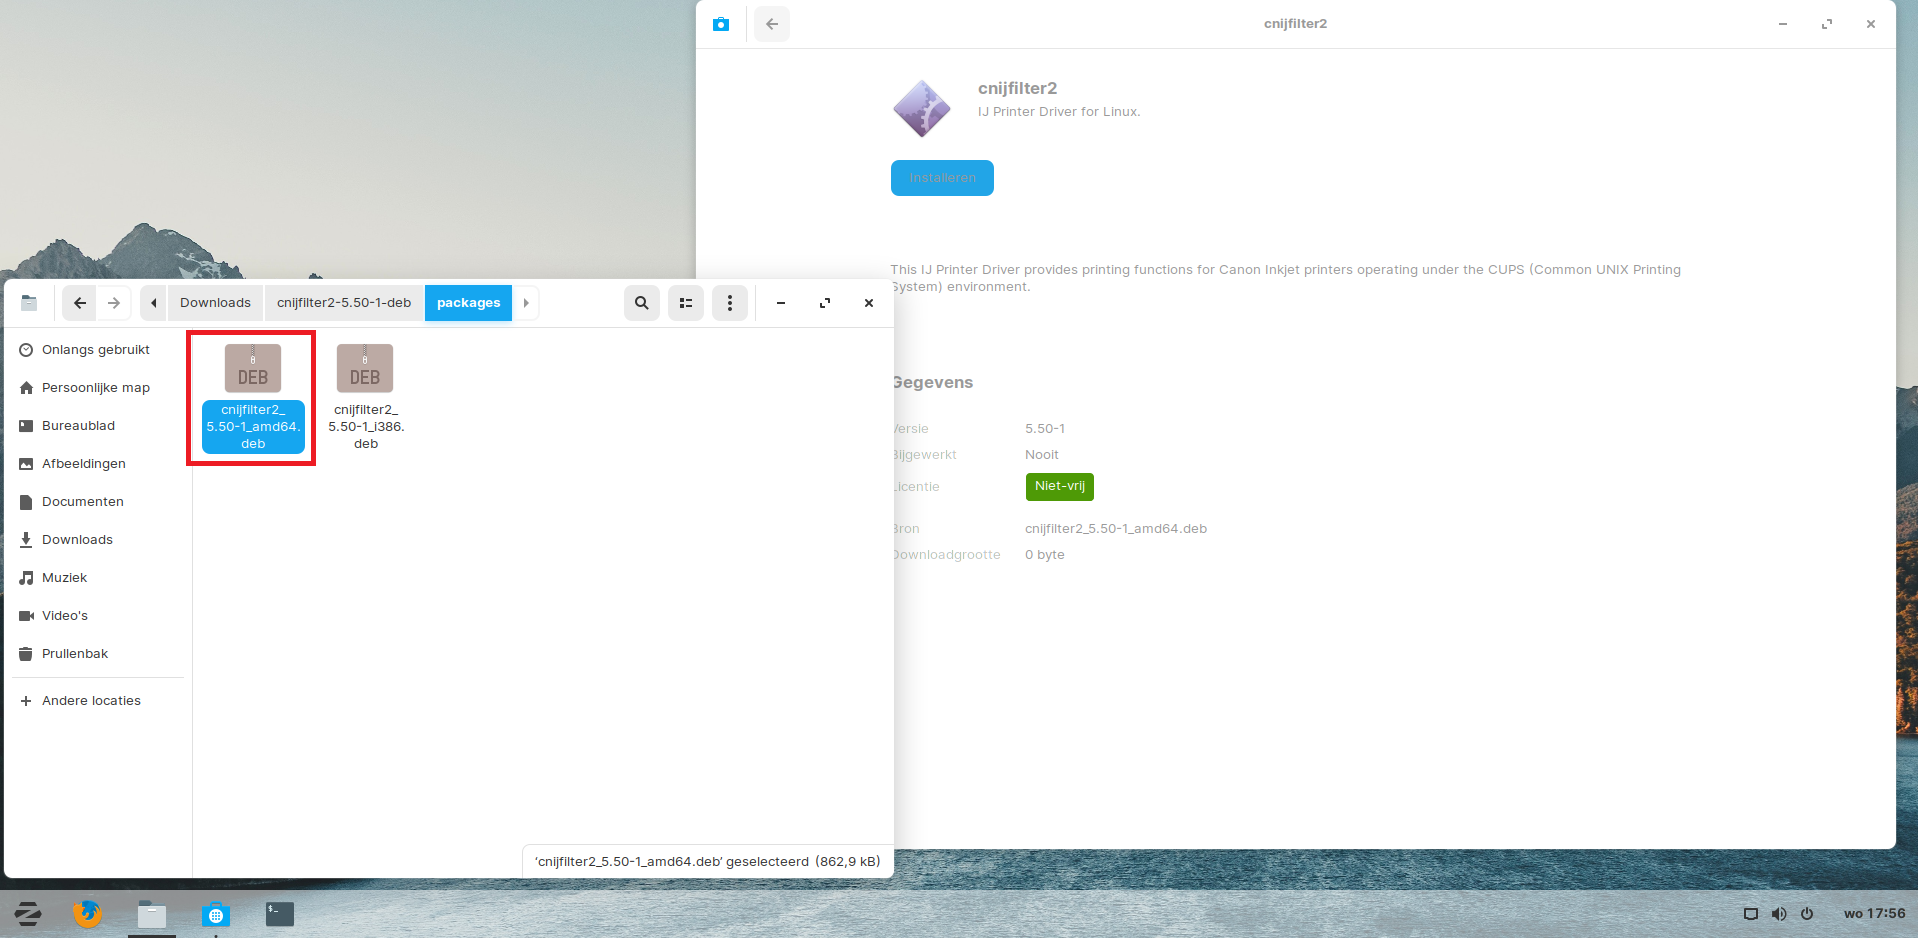Launch Firefox from the taskbar
The image size is (1918, 938).
coord(88,913)
